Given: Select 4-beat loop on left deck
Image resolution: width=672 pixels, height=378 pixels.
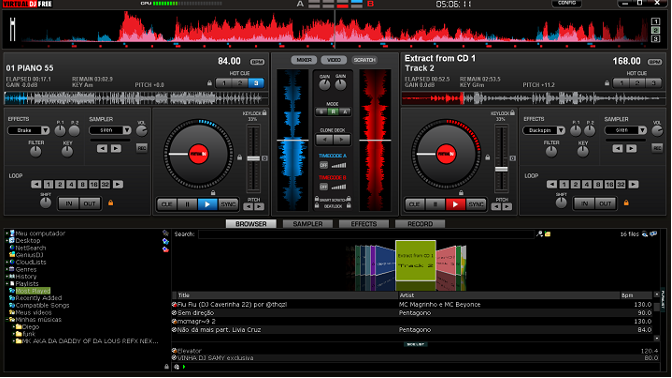Looking at the screenshot, I should click(71, 184).
